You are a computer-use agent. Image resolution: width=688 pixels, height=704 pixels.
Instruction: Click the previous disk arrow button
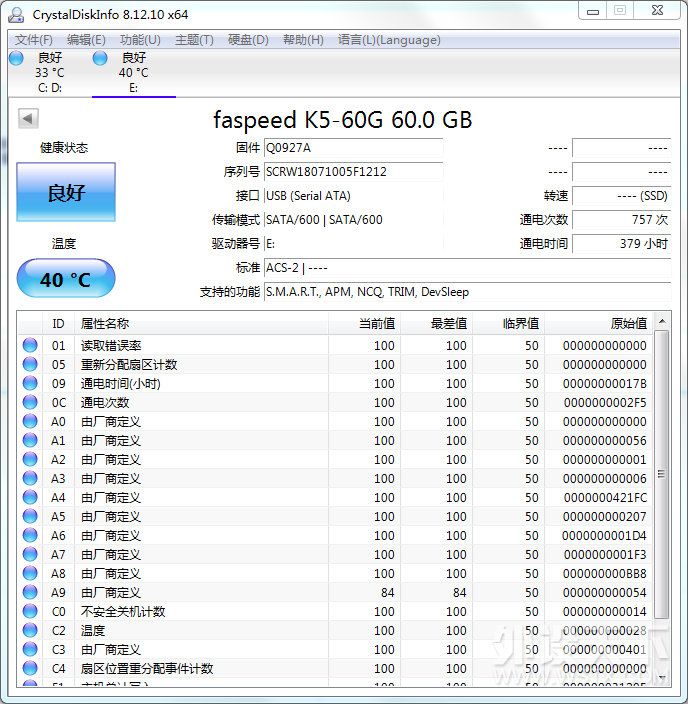(28, 119)
